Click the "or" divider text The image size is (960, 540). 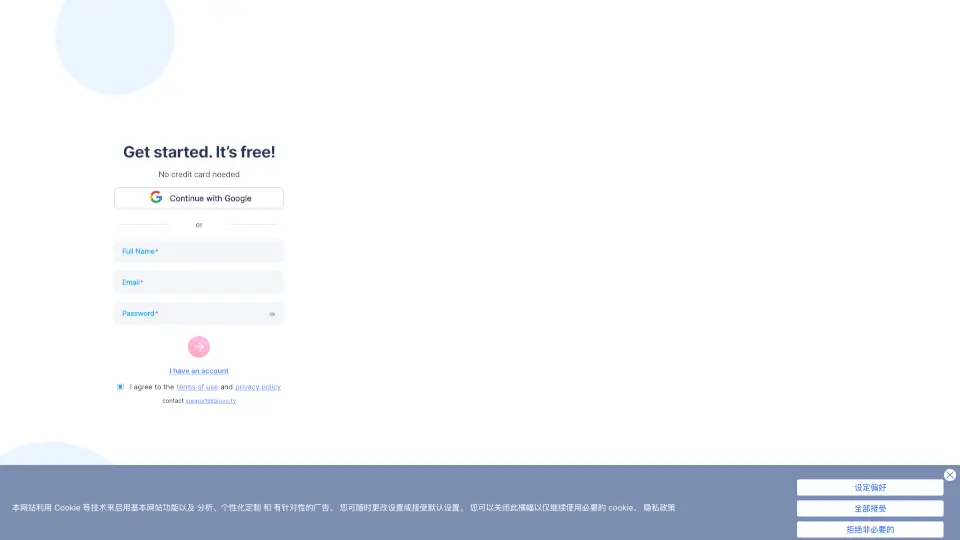(199, 225)
